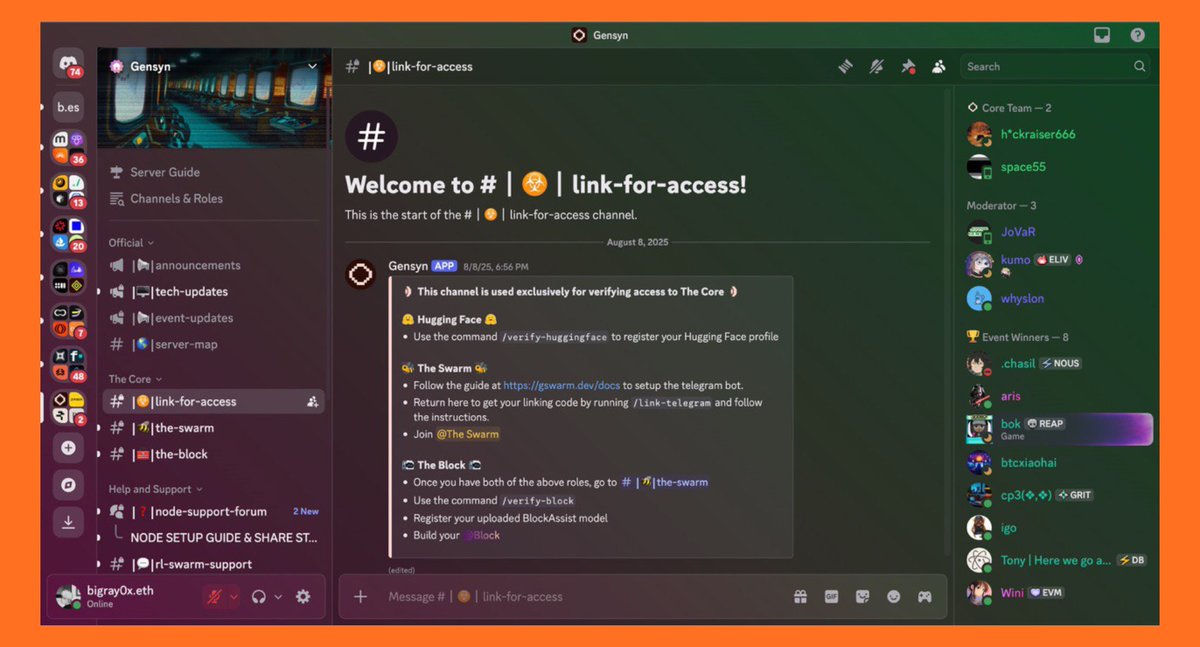Open Discord direct messages home icon

pos(68,63)
